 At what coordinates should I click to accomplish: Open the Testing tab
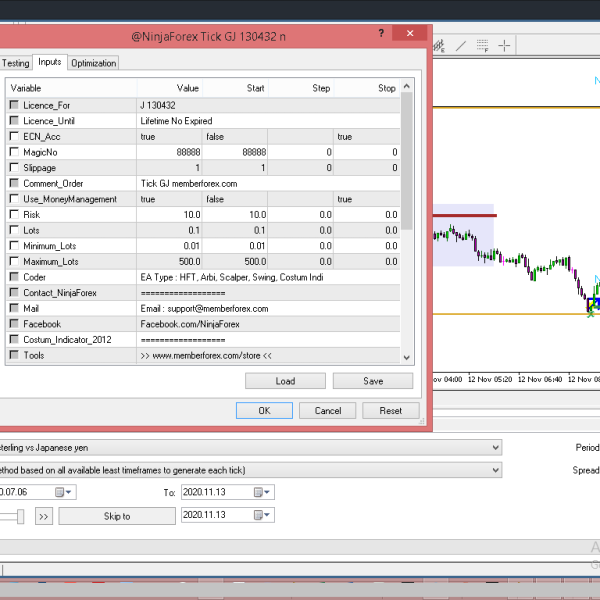point(15,63)
